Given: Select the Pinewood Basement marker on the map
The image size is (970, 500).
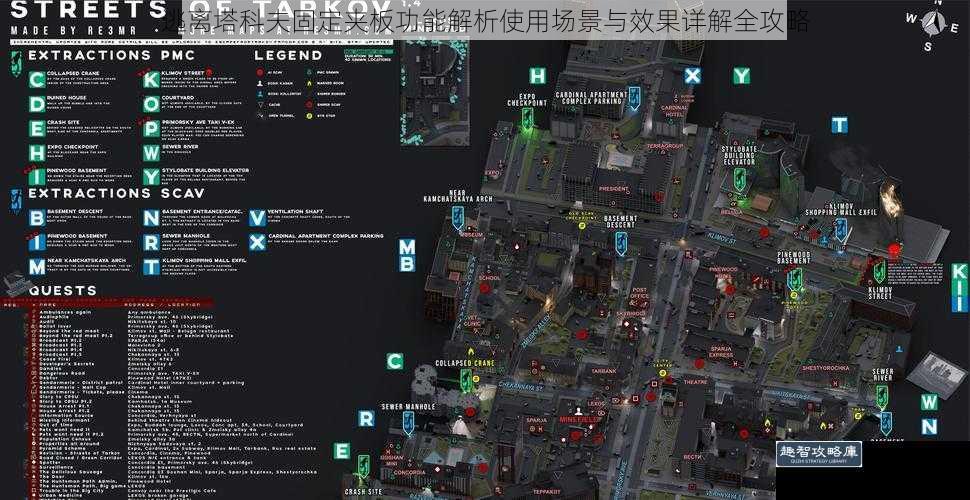Looking at the screenshot, I should tap(794, 278).
